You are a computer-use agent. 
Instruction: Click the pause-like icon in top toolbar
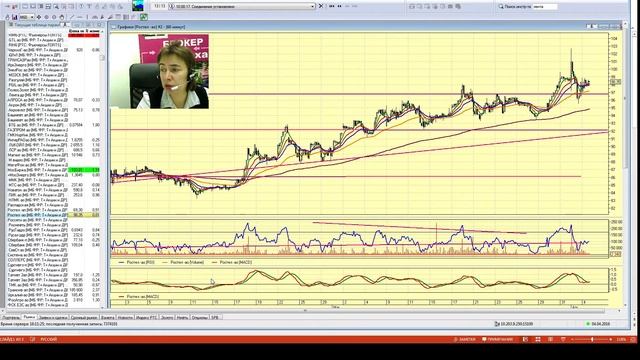coord(340,6)
